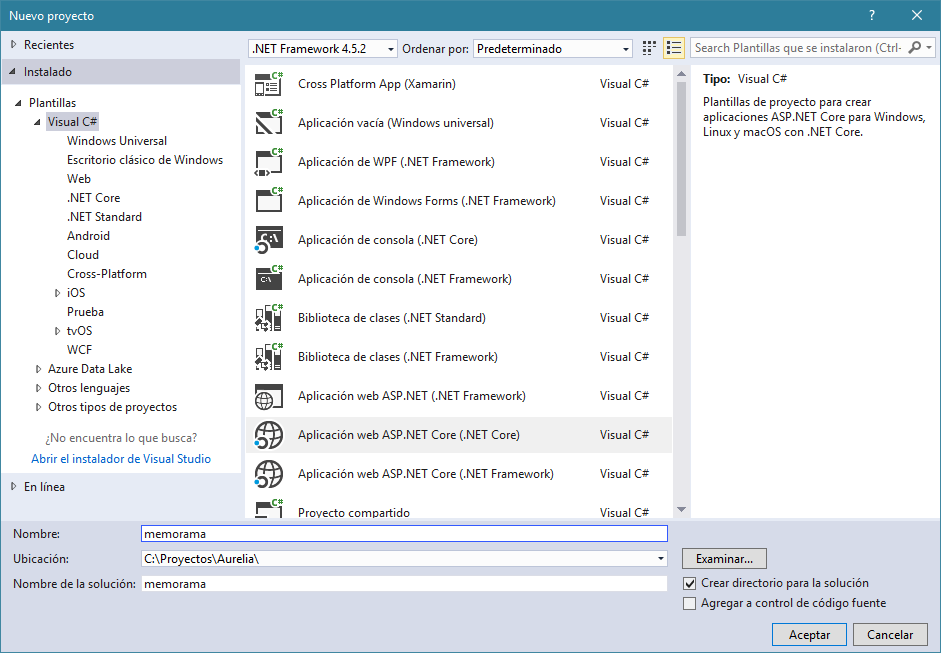Click the Biblioteca de clases (.NET Framework) icon

point(268,357)
